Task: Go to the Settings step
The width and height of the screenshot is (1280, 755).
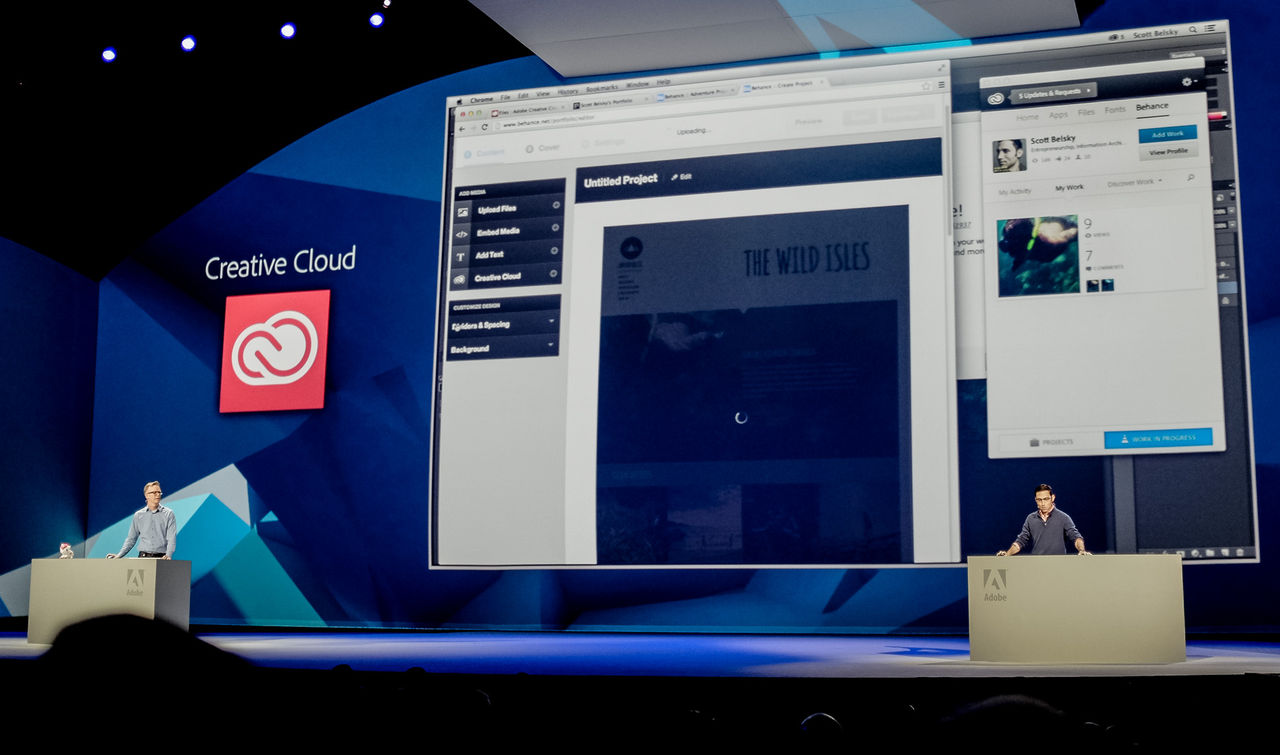Action: point(603,143)
